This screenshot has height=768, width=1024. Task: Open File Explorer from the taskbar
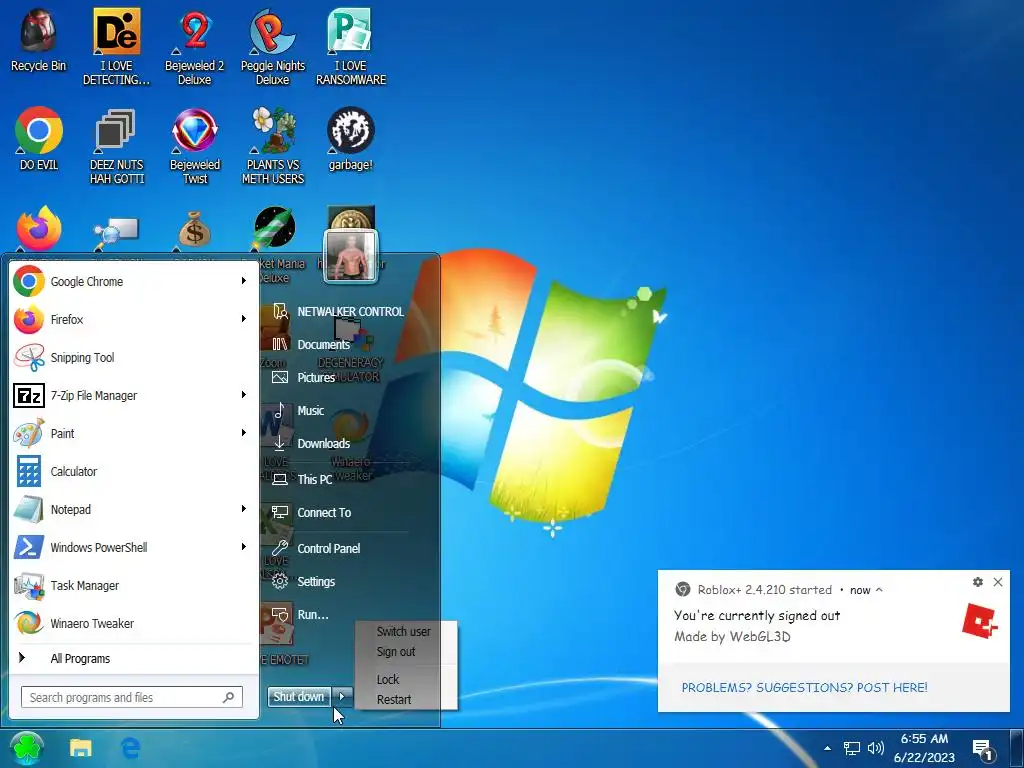pyautogui.click(x=81, y=748)
